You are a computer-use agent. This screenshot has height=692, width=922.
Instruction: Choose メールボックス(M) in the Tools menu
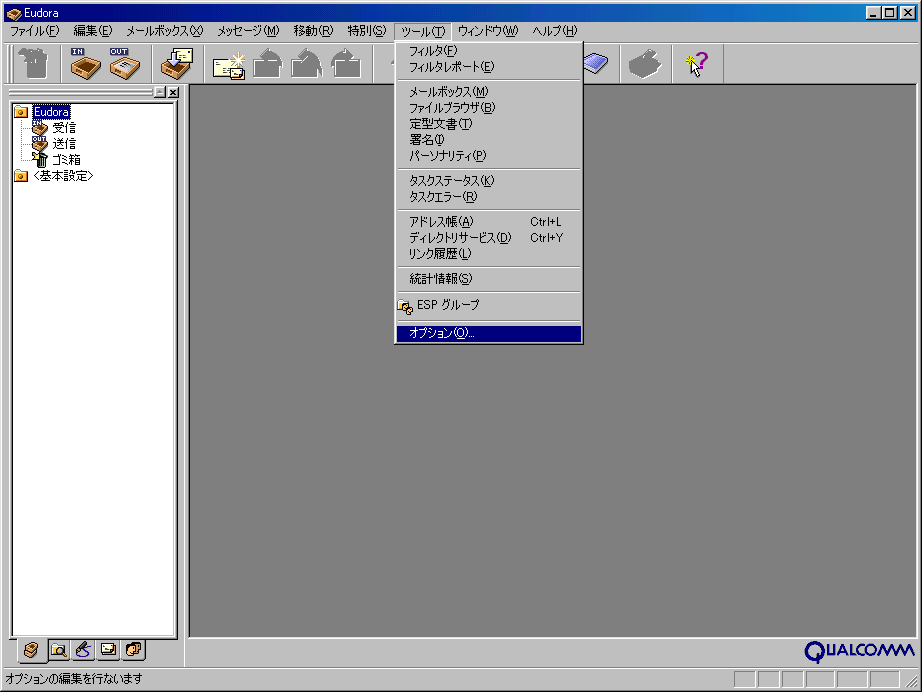click(489, 92)
